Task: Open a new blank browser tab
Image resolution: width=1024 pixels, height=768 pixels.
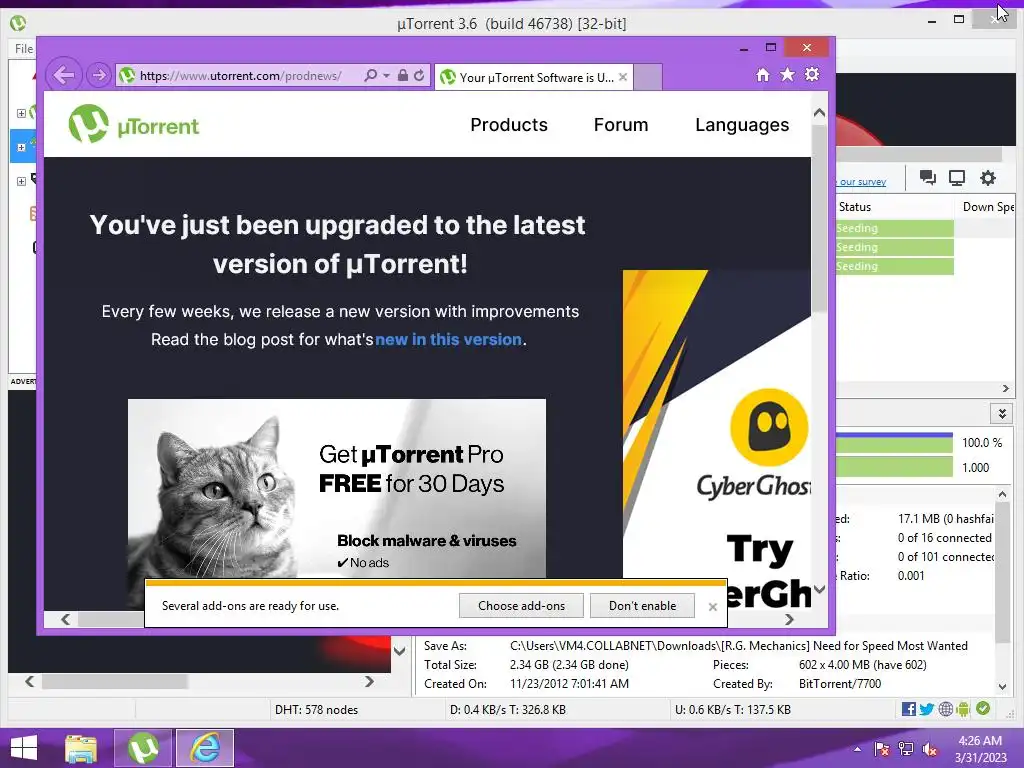Action: [x=648, y=77]
